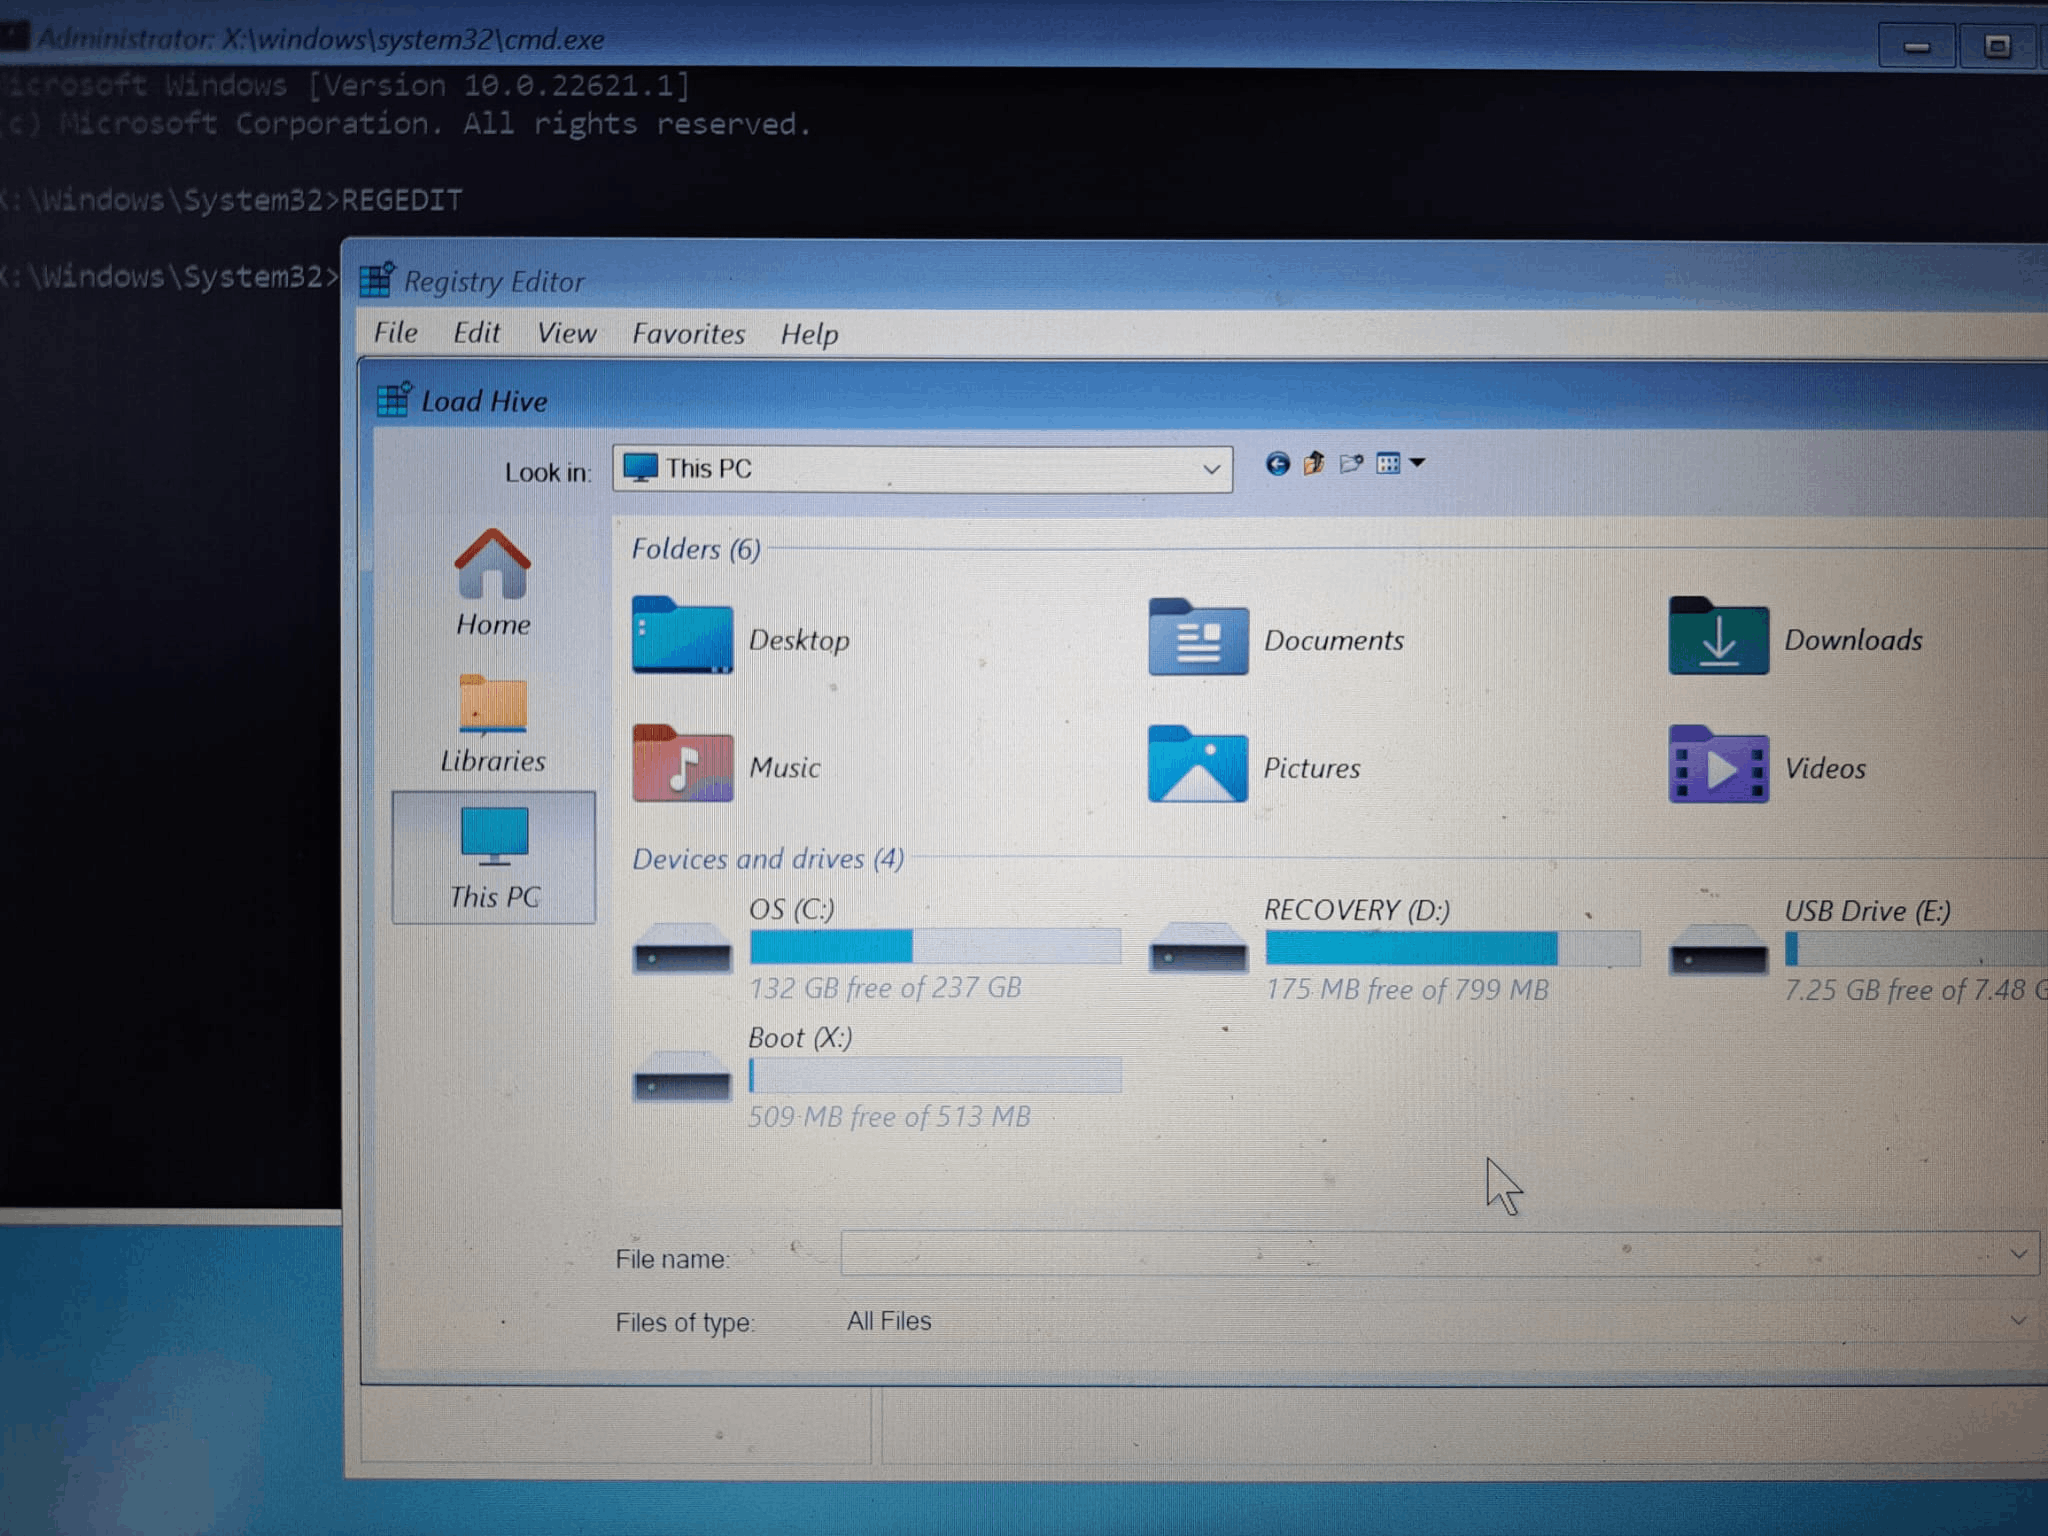Image resolution: width=2048 pixels, height=1536 pixels.
Task: Select the RECOVERY (D:) drive icon
Action: (1198, 949)
